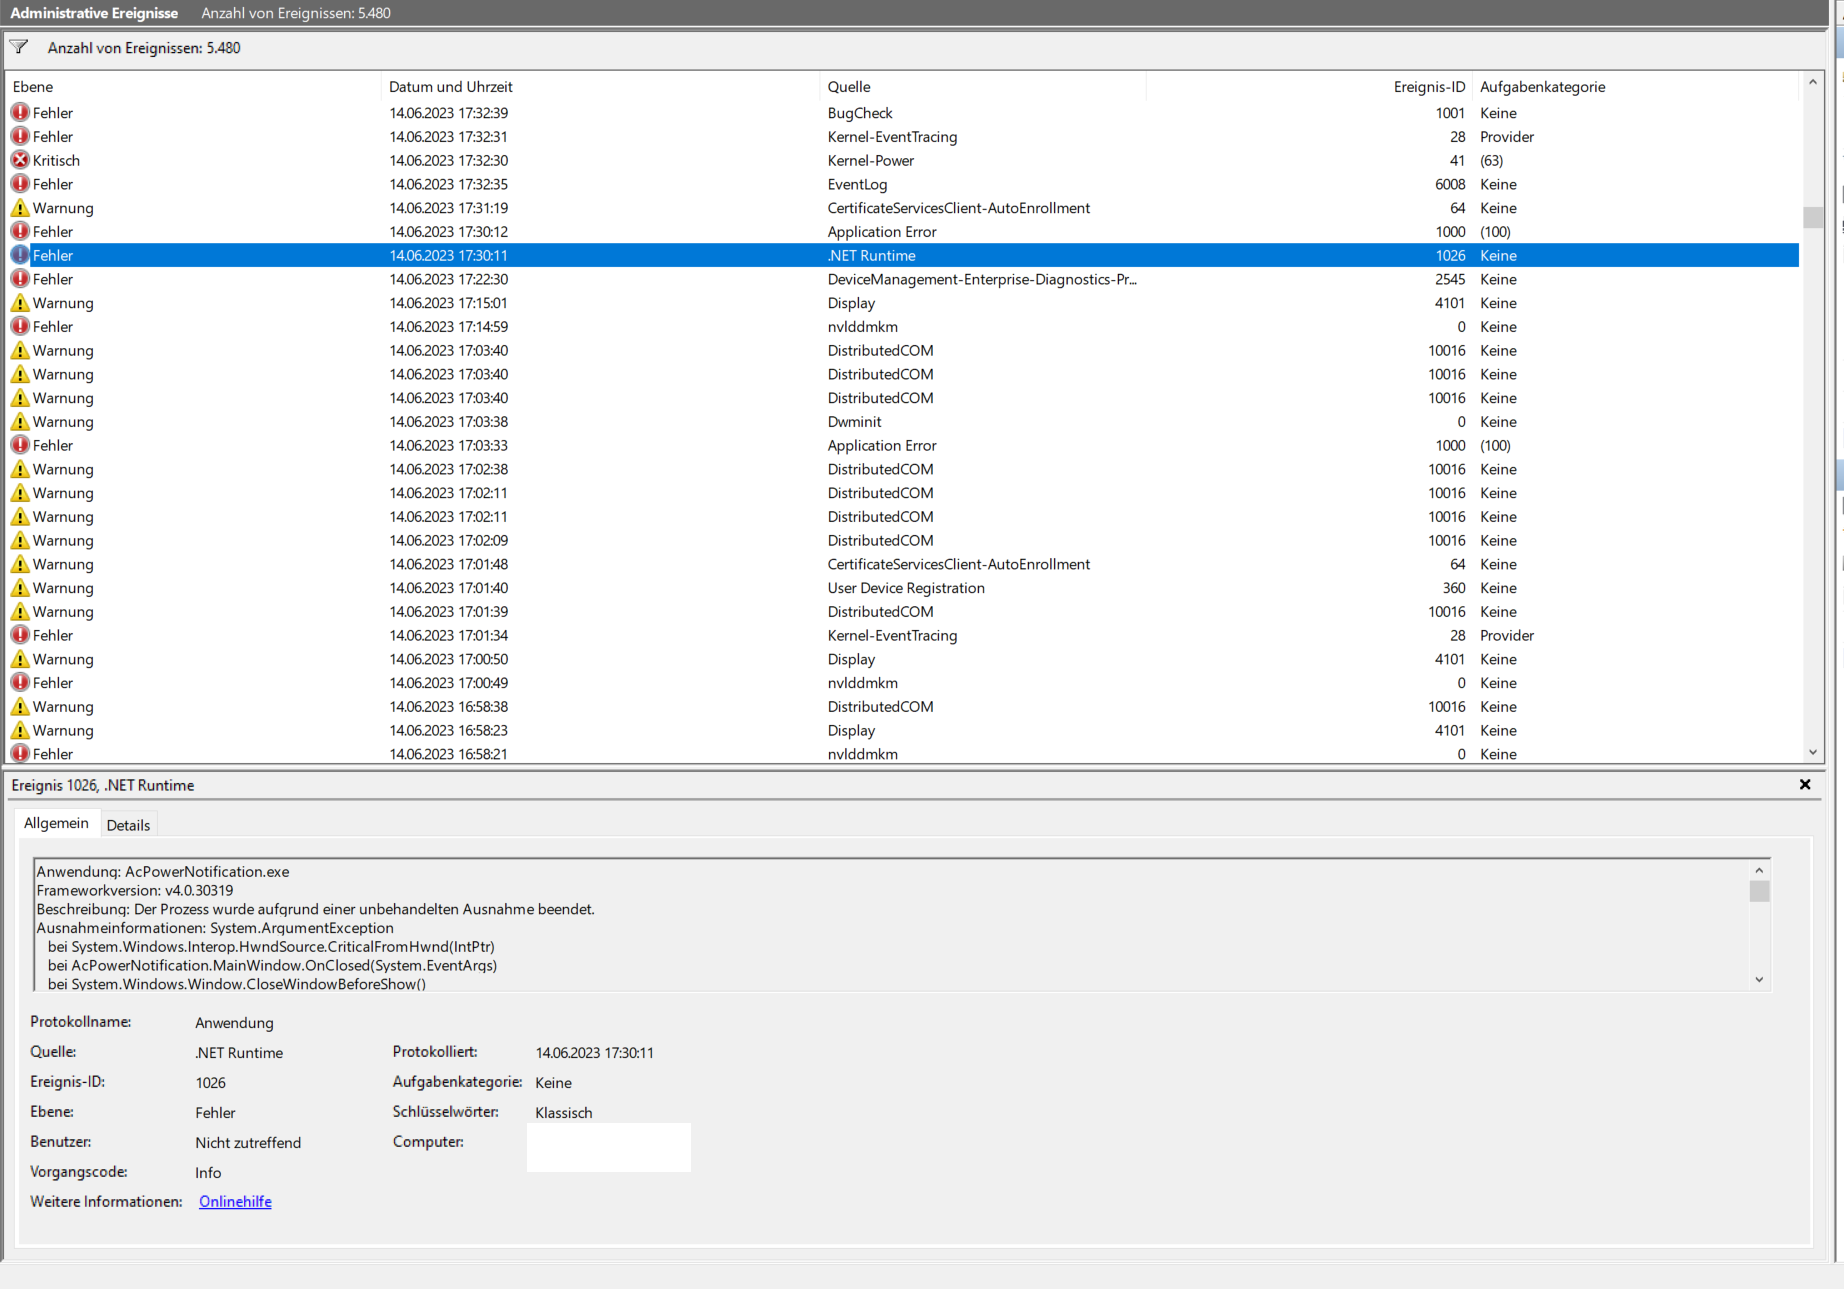Sort by the Datum und Uhrzeit column
The width and height of the screenshot is (1844, 1289).
coord(600,87)
